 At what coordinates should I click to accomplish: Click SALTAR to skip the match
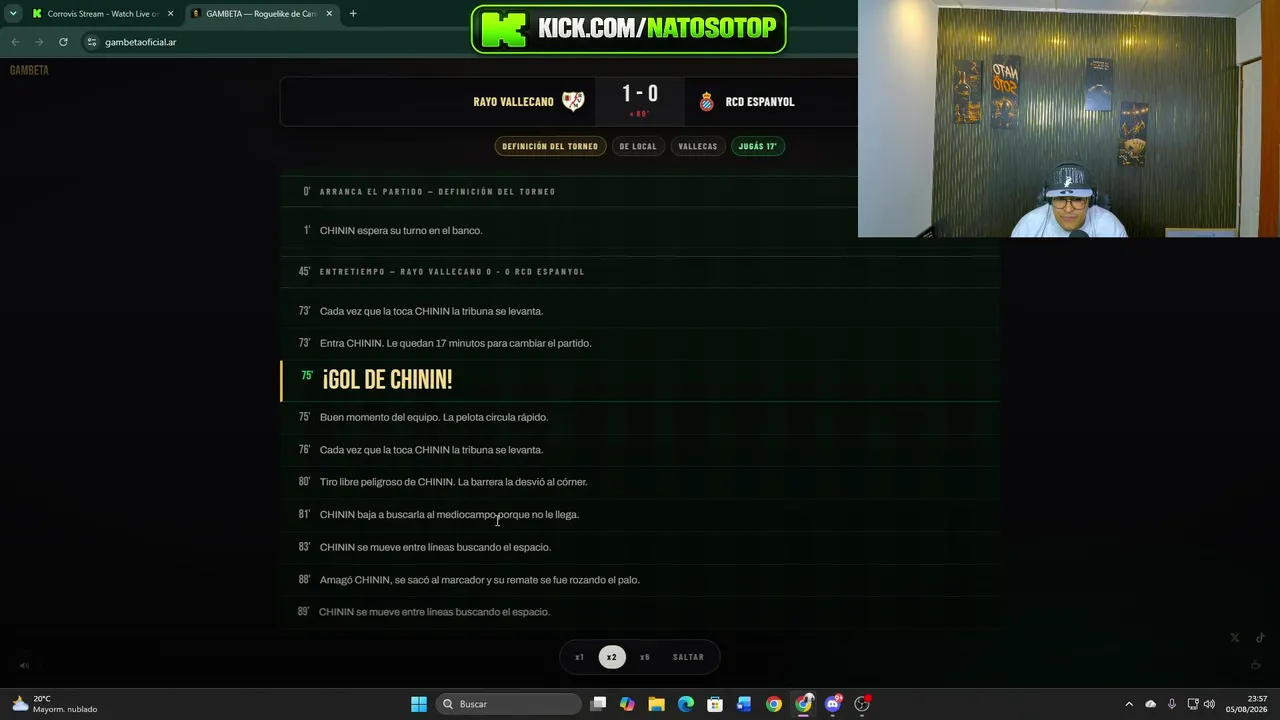(688, 657)
